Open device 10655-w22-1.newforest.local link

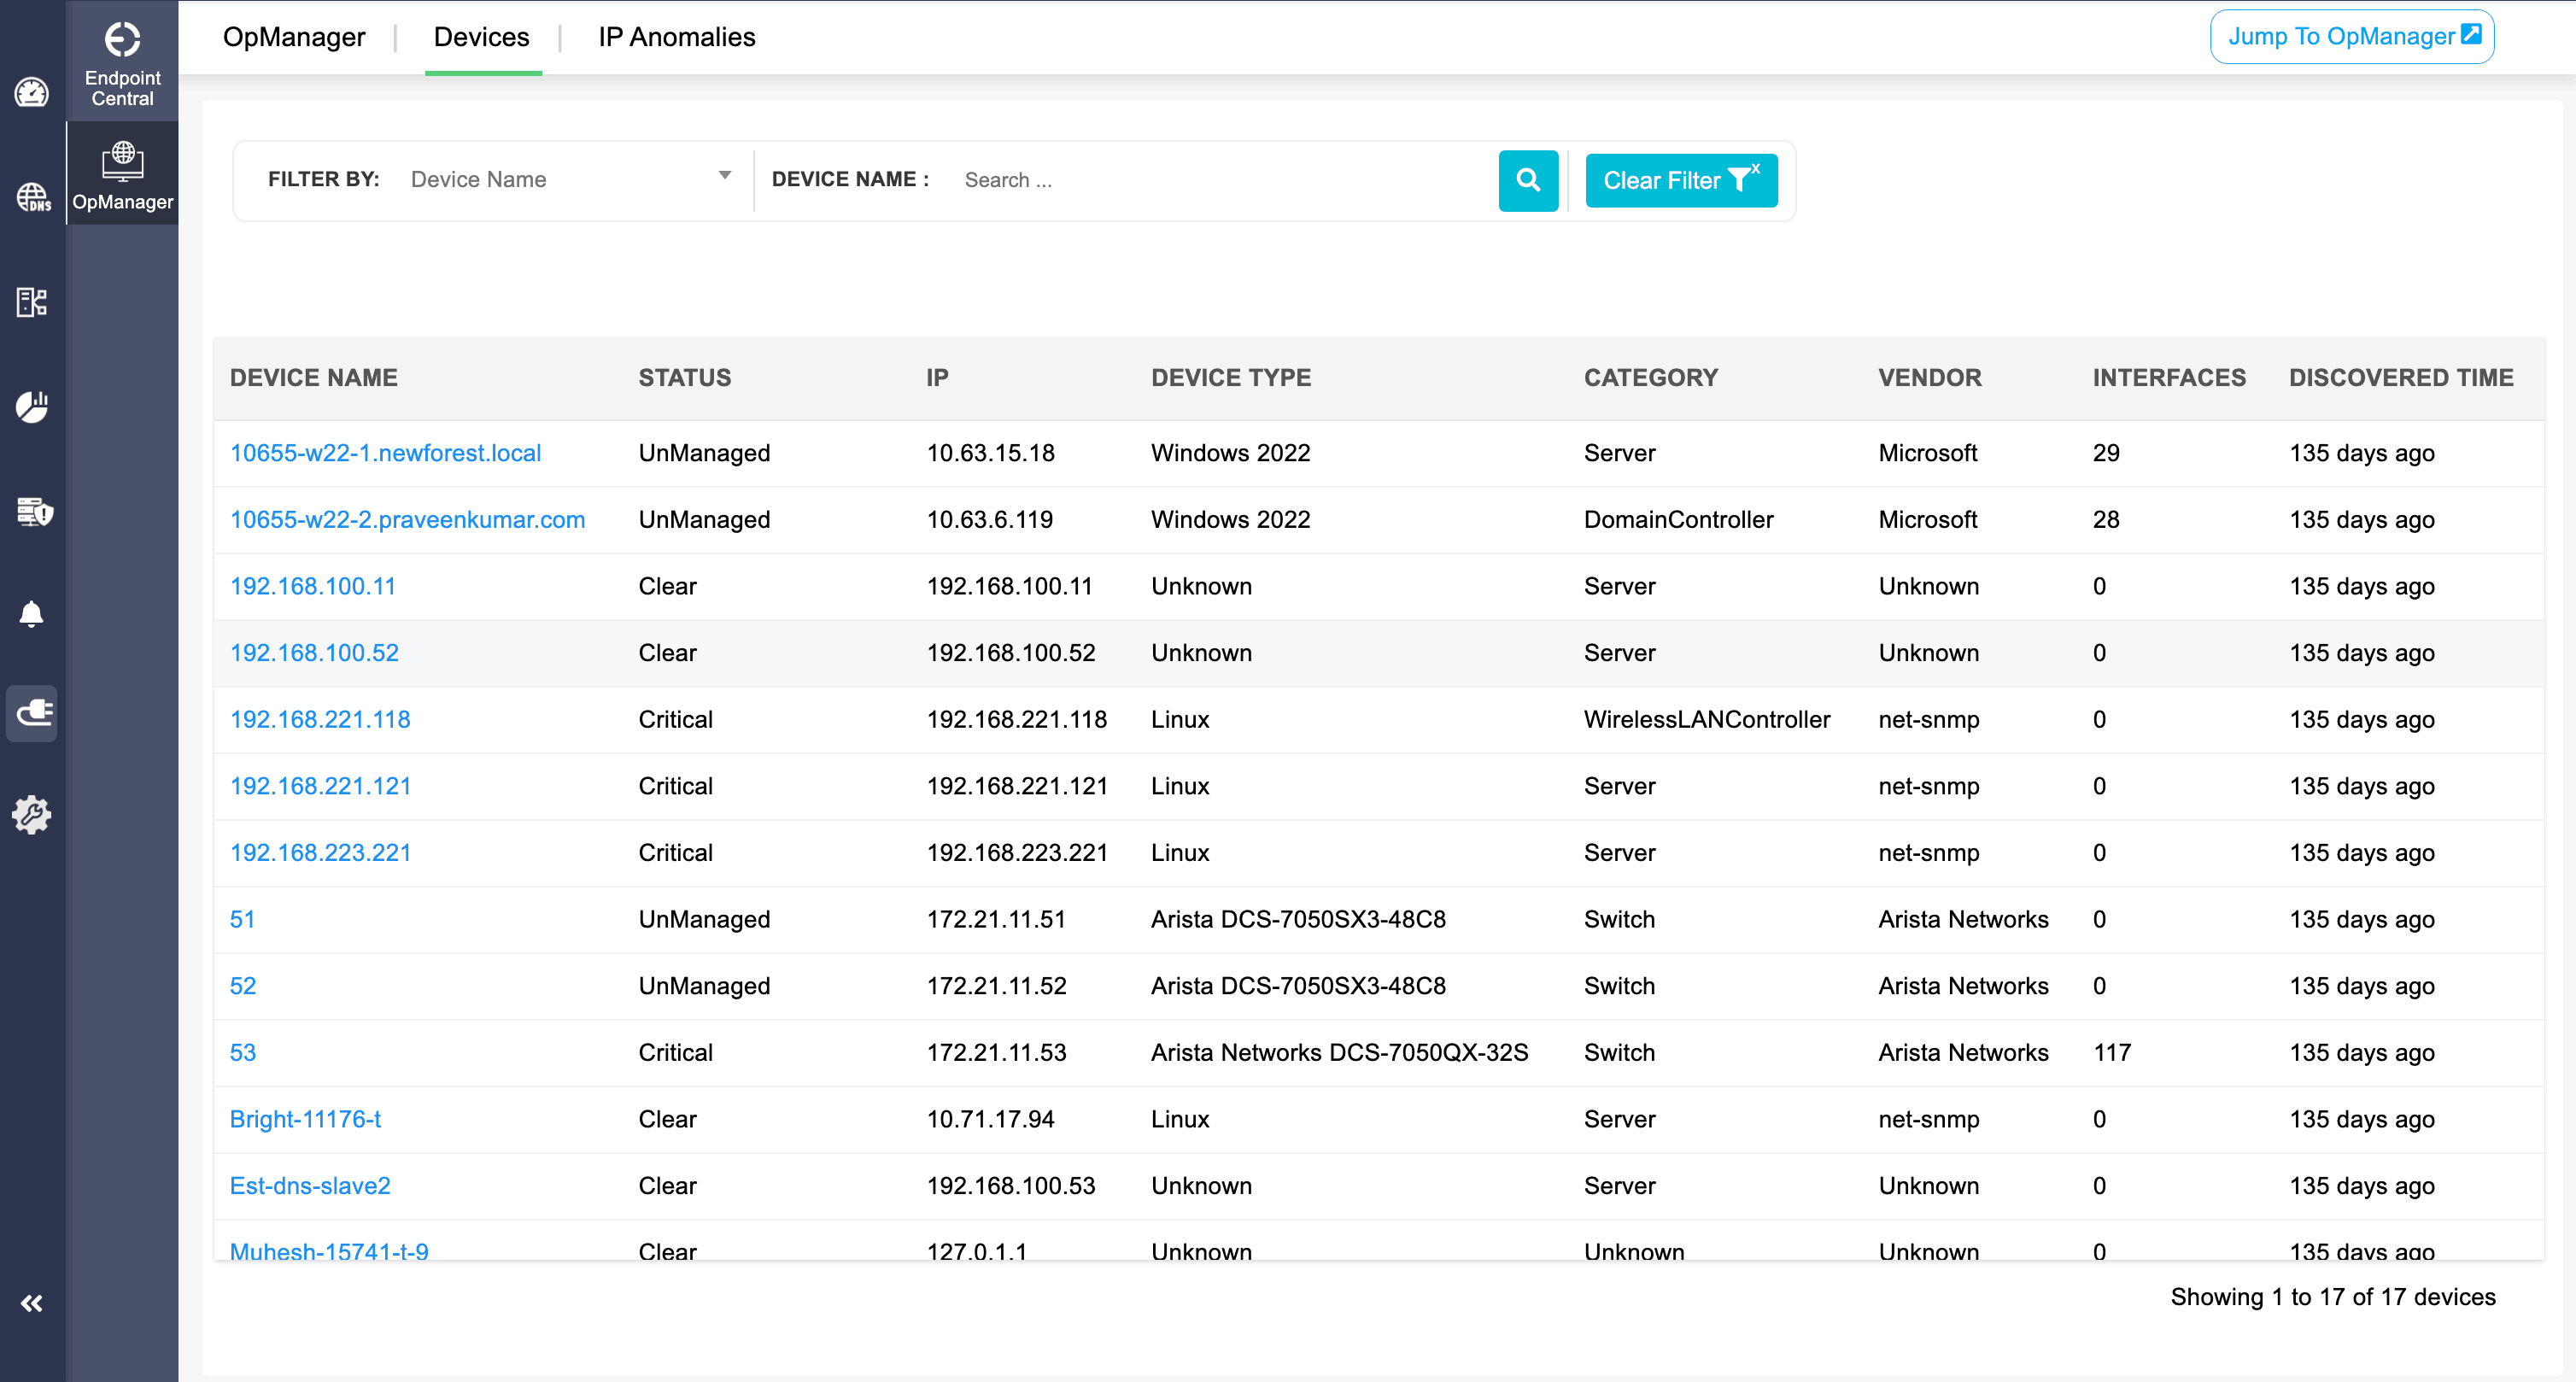[x=385, y=452]
